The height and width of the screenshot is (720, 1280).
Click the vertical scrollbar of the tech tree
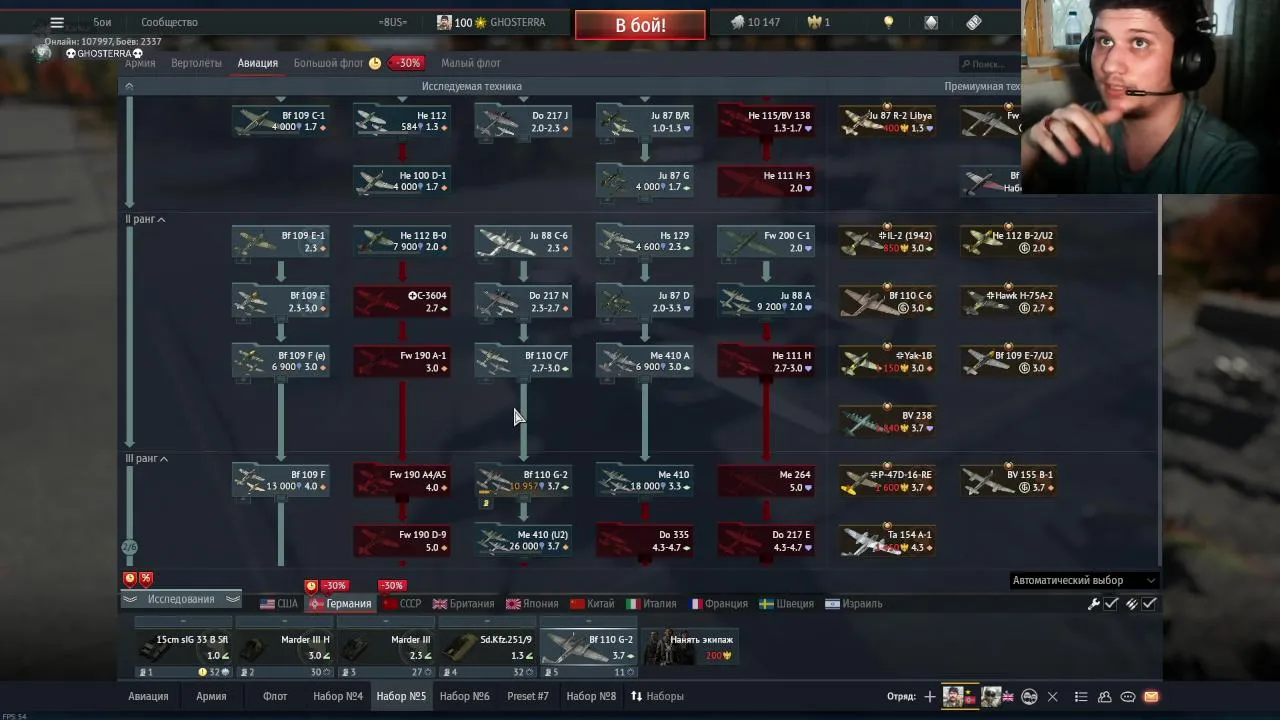point(1160,235)
